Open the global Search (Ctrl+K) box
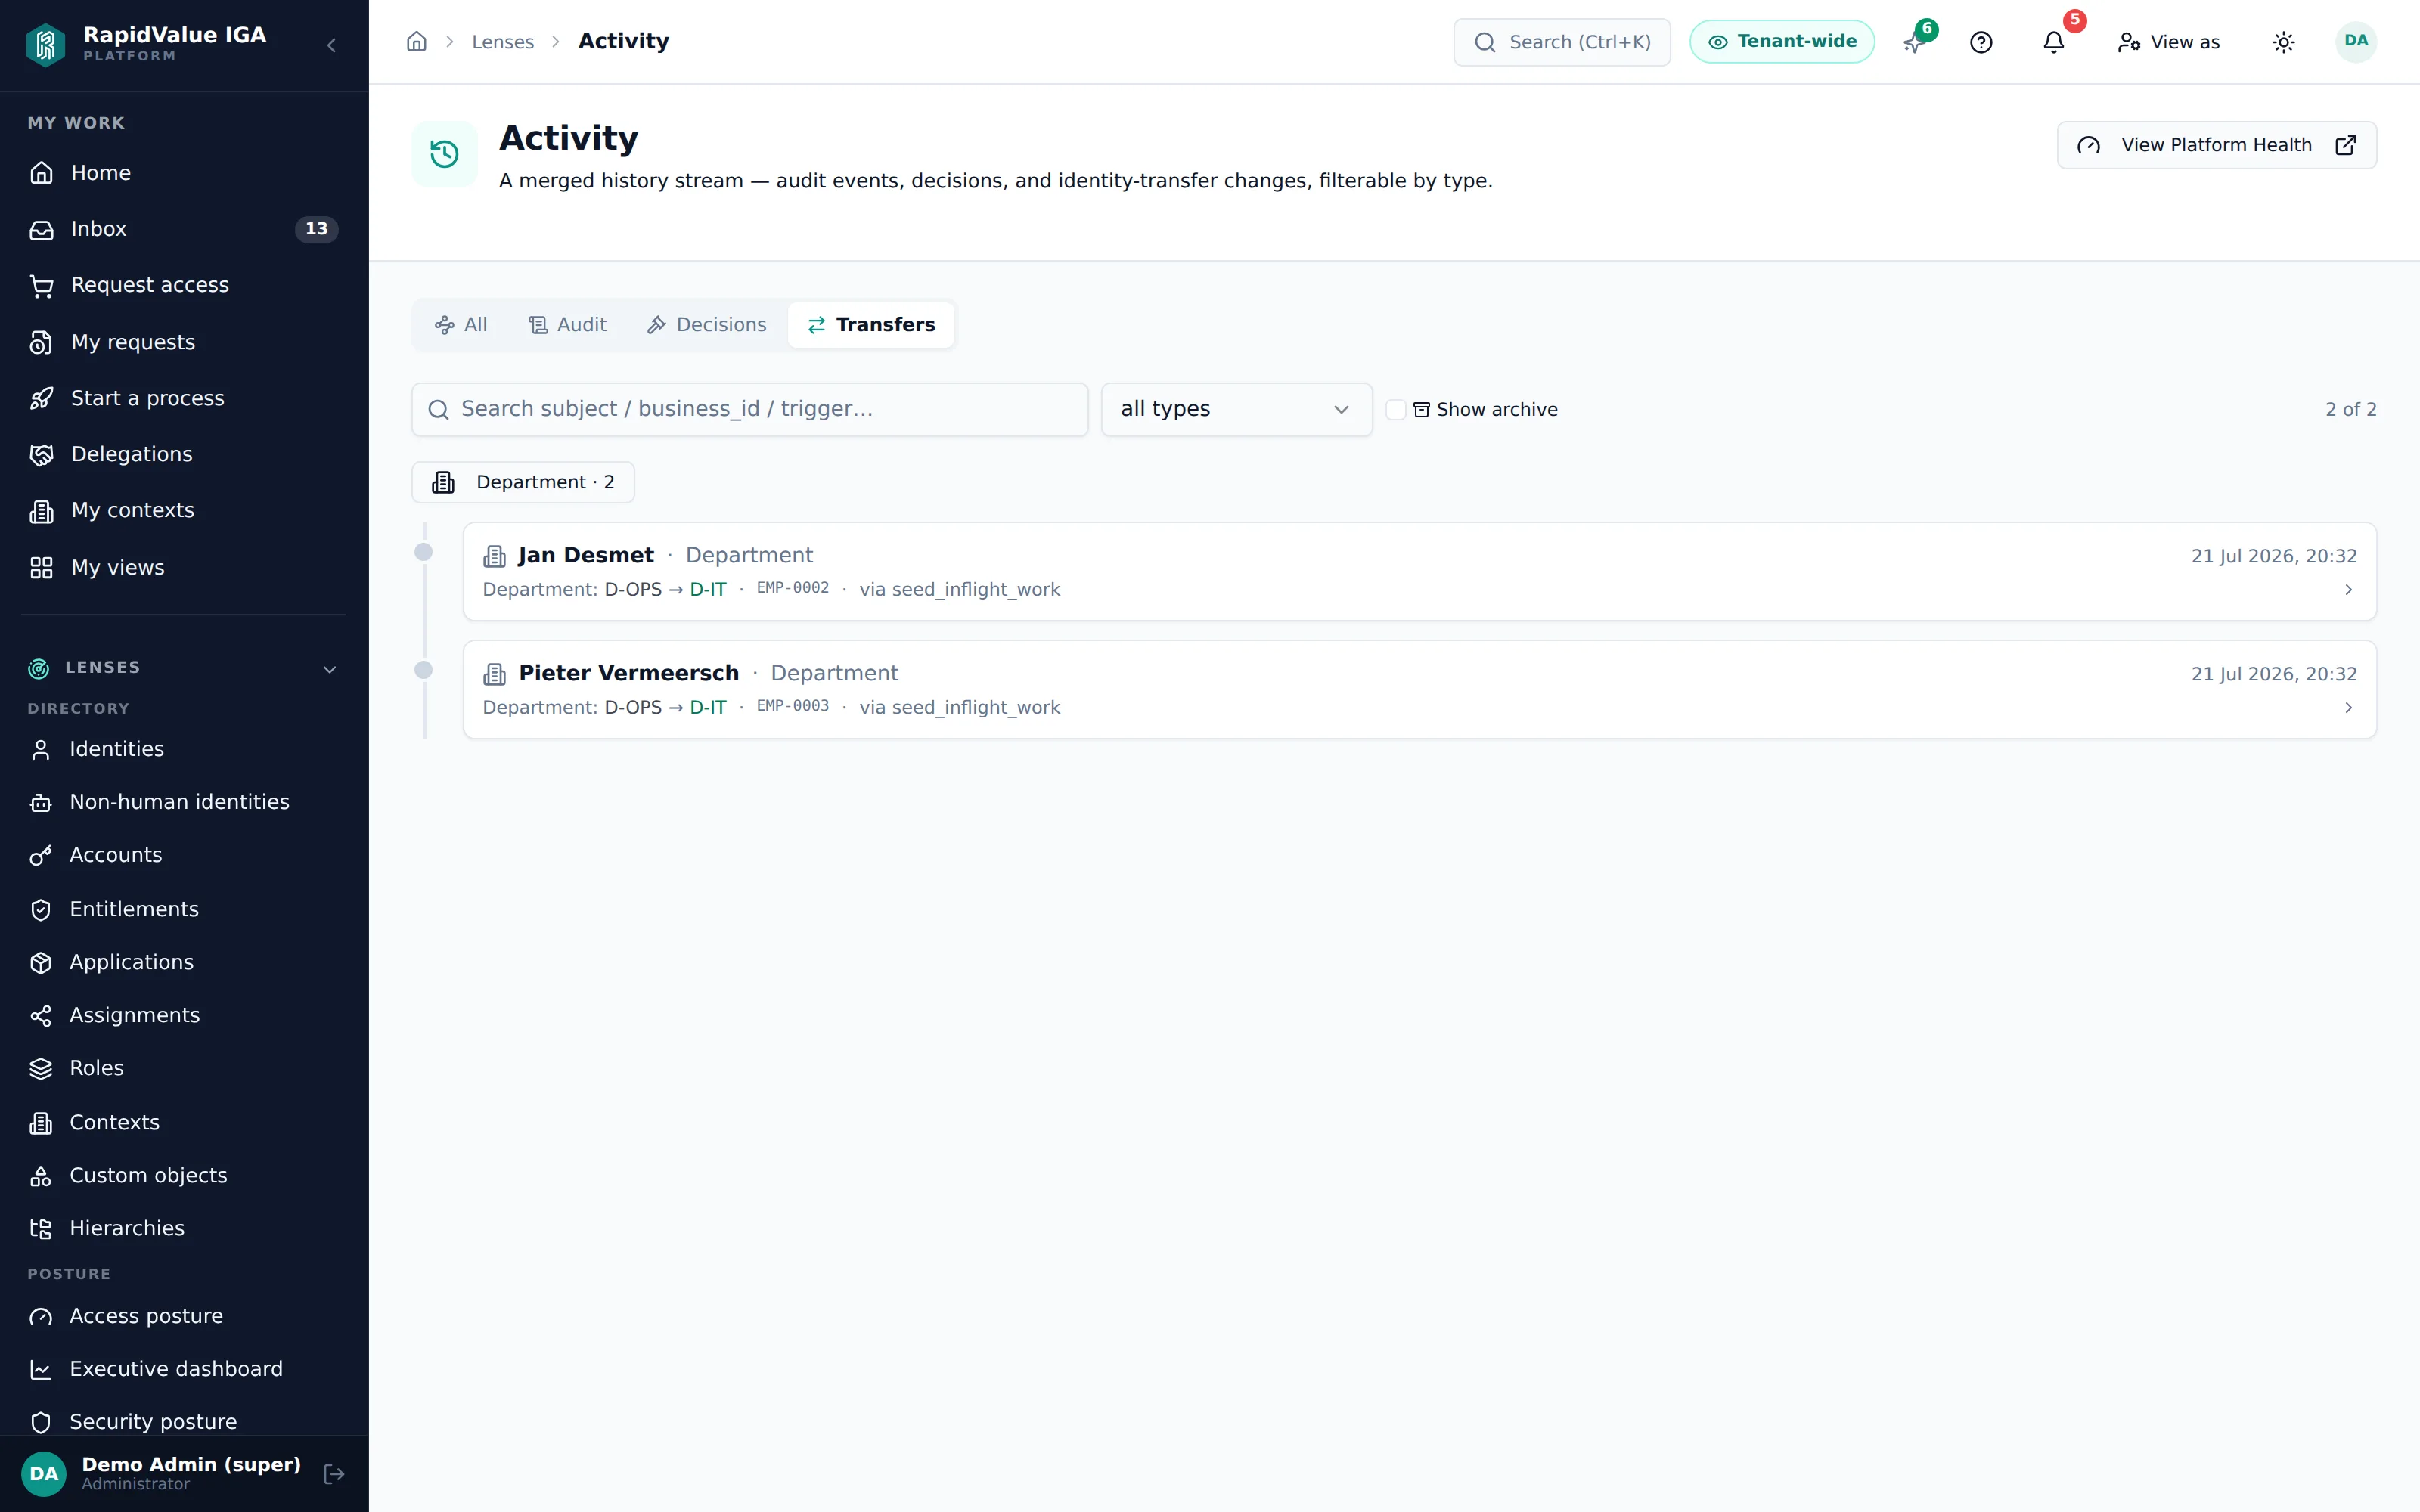Viewport: 2420px width, 1512px height. click(x=1562, y=42)
